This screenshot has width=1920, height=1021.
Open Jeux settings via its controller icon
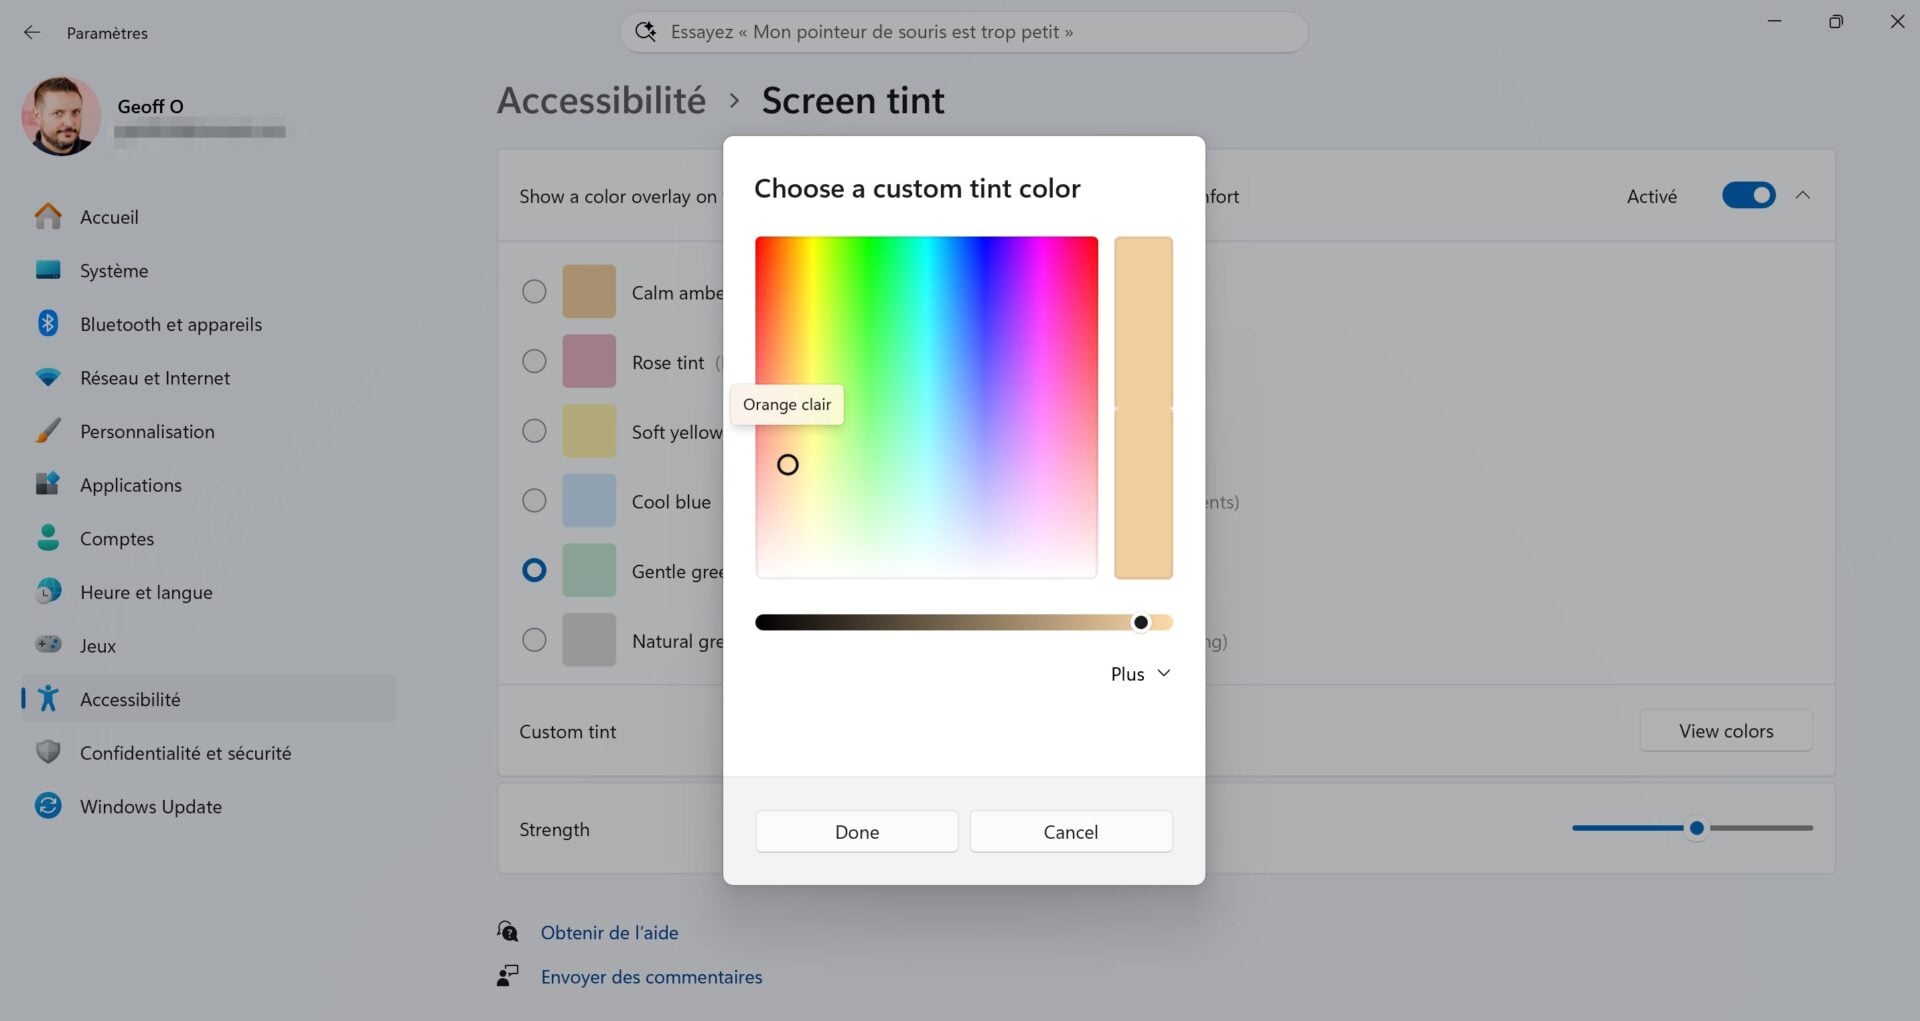click(x=48, y=645)
